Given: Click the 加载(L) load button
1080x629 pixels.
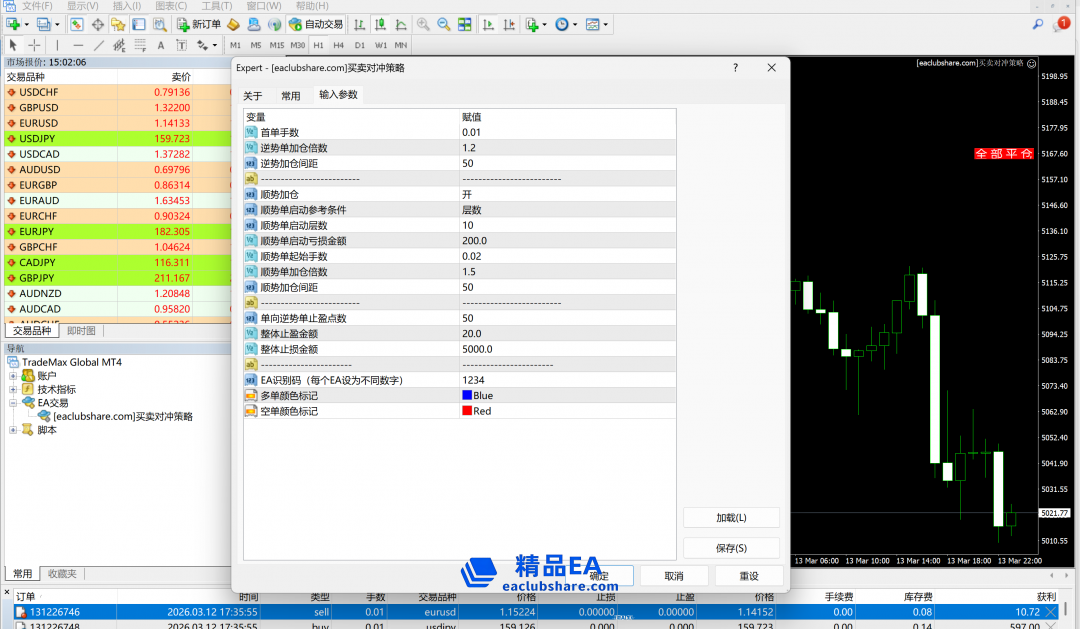Looking at the screenshot, I should pyautogui.click(x=731, y=518).
